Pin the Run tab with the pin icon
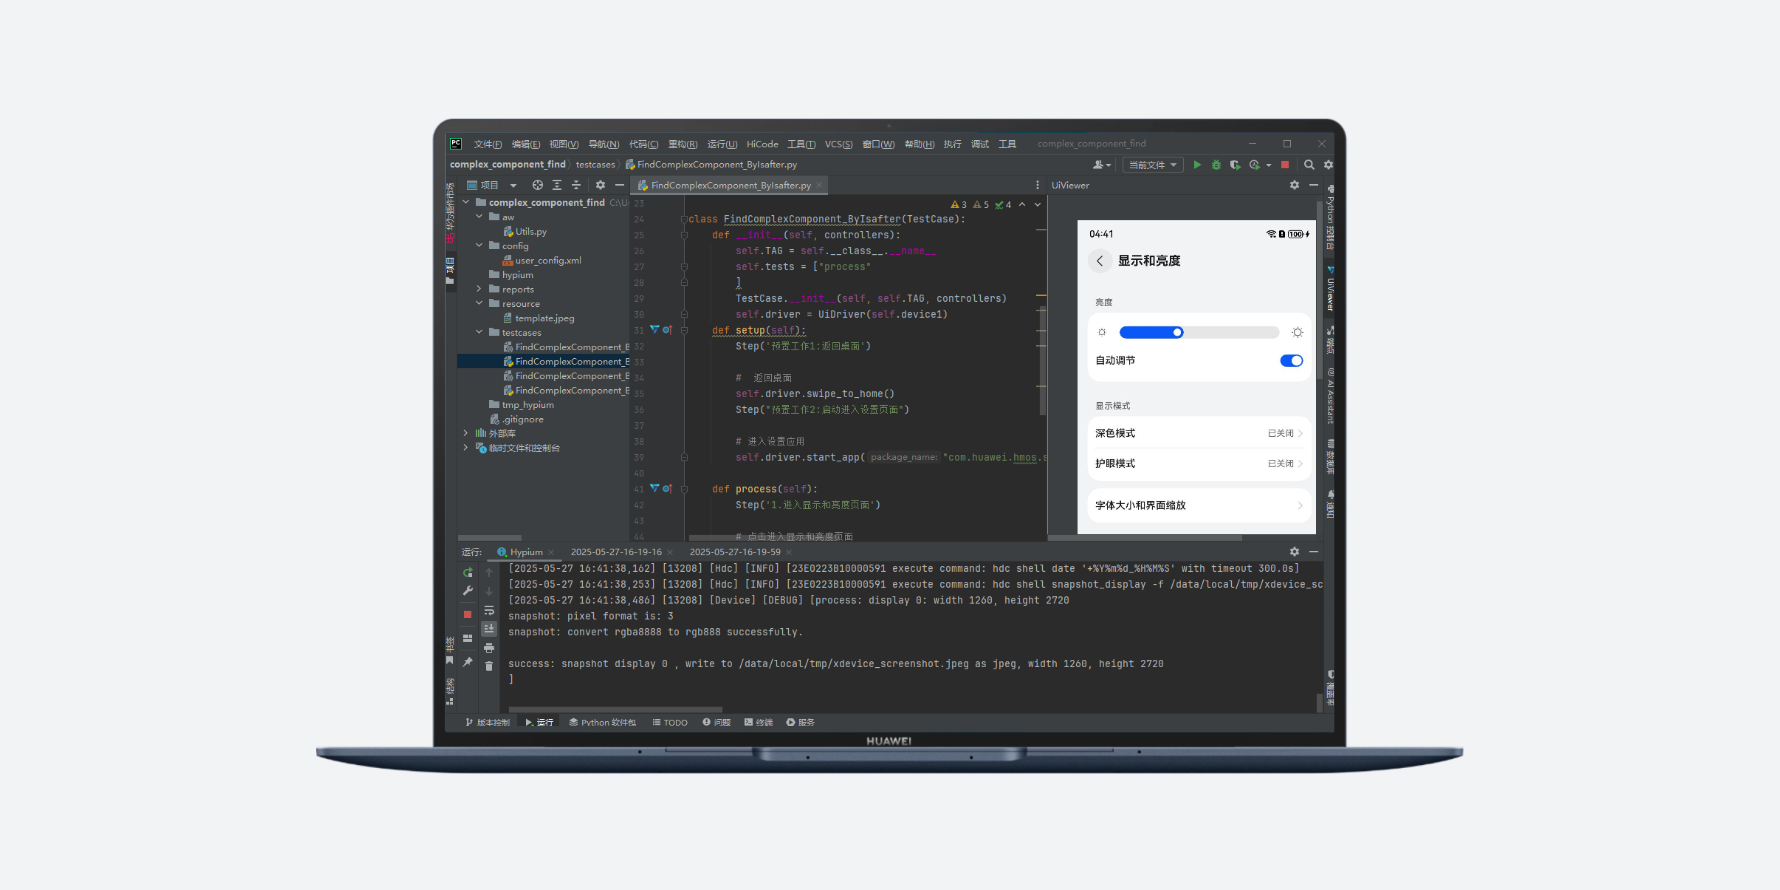Viewport: 1780px width, 890px height. (467, 662)
